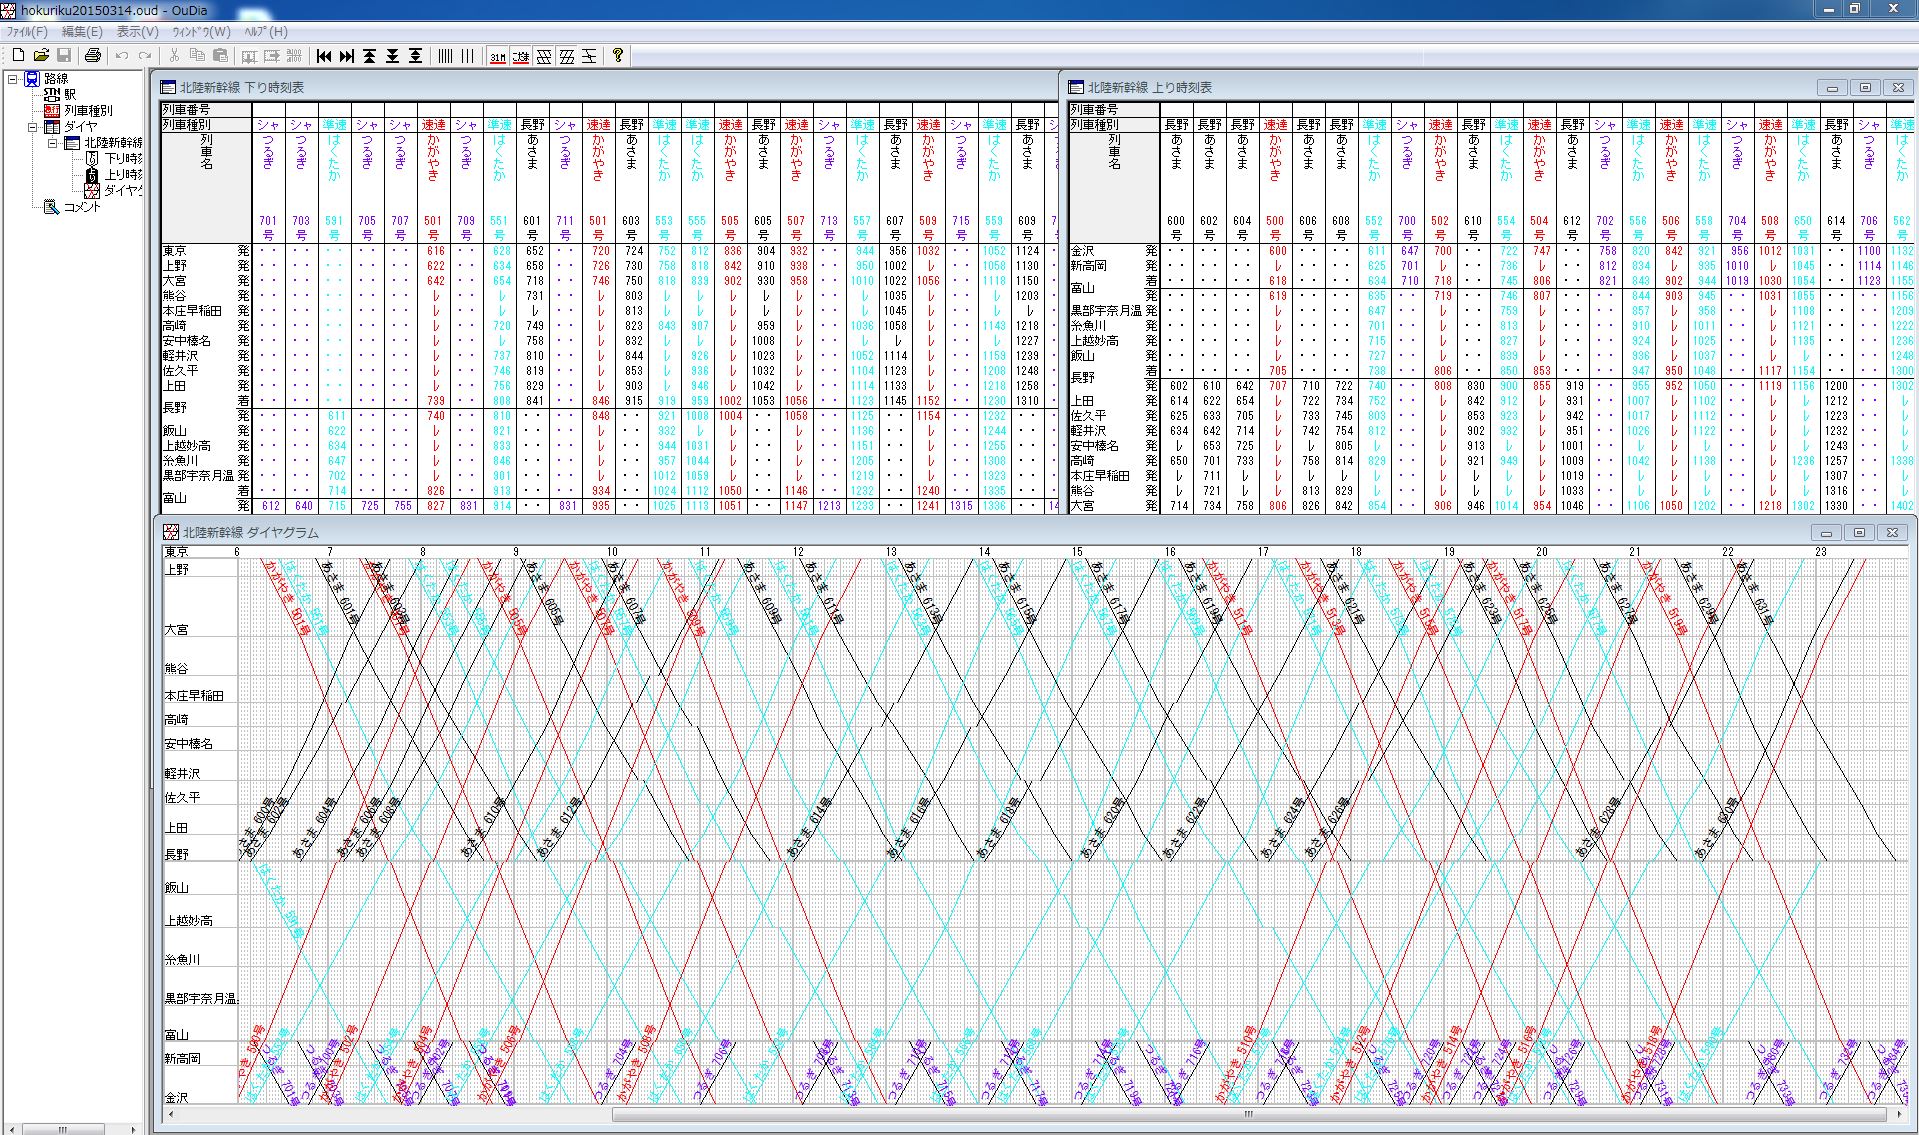
Task: Jump to last using the skip-to-end icon
Action: 347,56
